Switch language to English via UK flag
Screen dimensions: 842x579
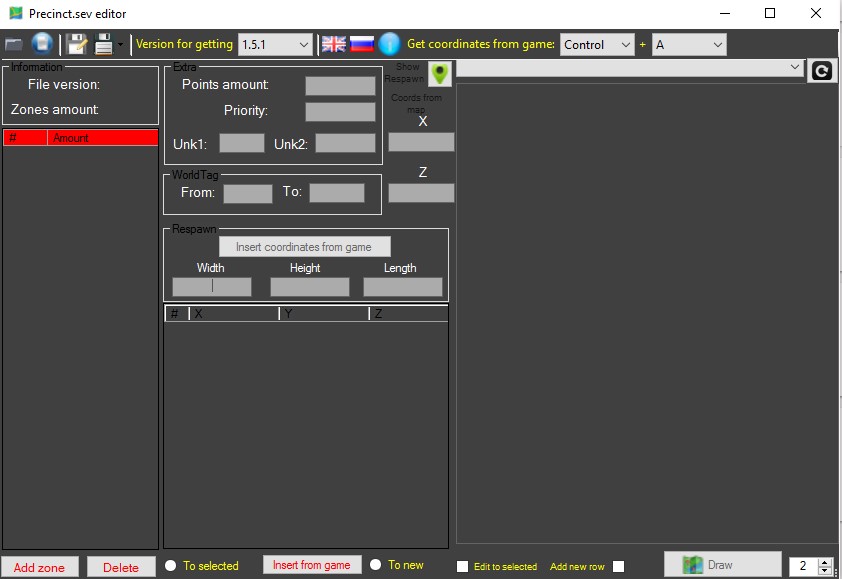pyautogui.click(x=334, y=44)
